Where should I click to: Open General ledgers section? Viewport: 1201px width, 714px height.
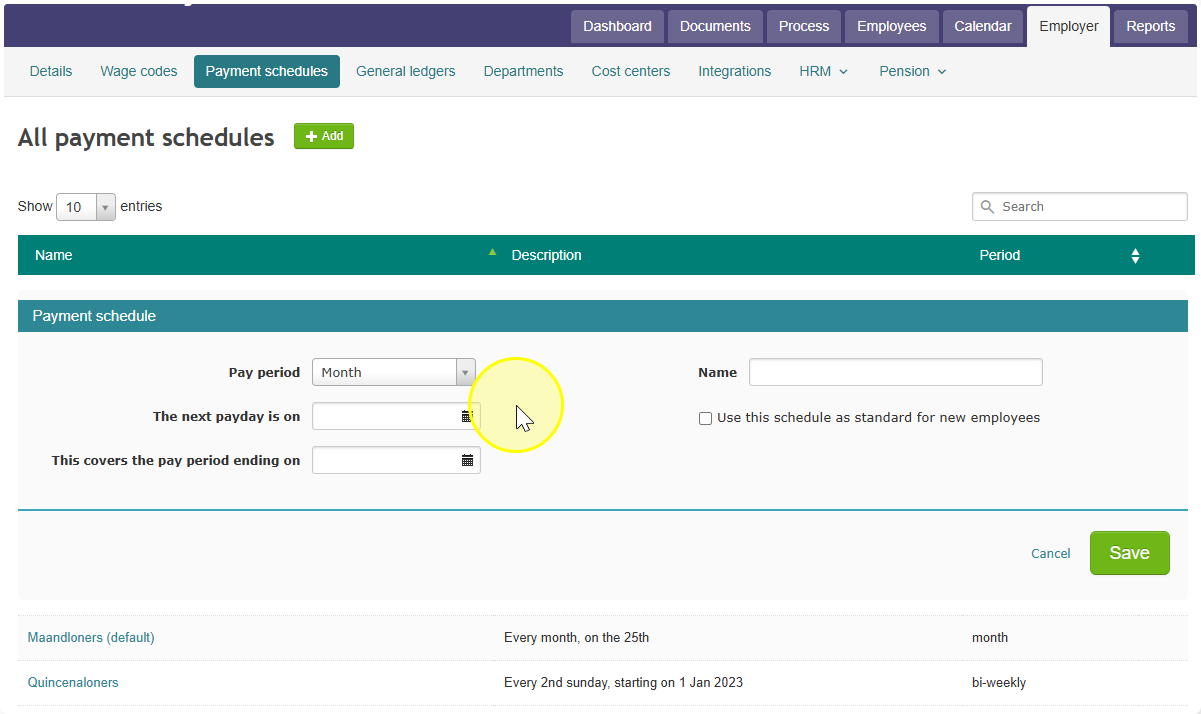click(x=406, y=71)
